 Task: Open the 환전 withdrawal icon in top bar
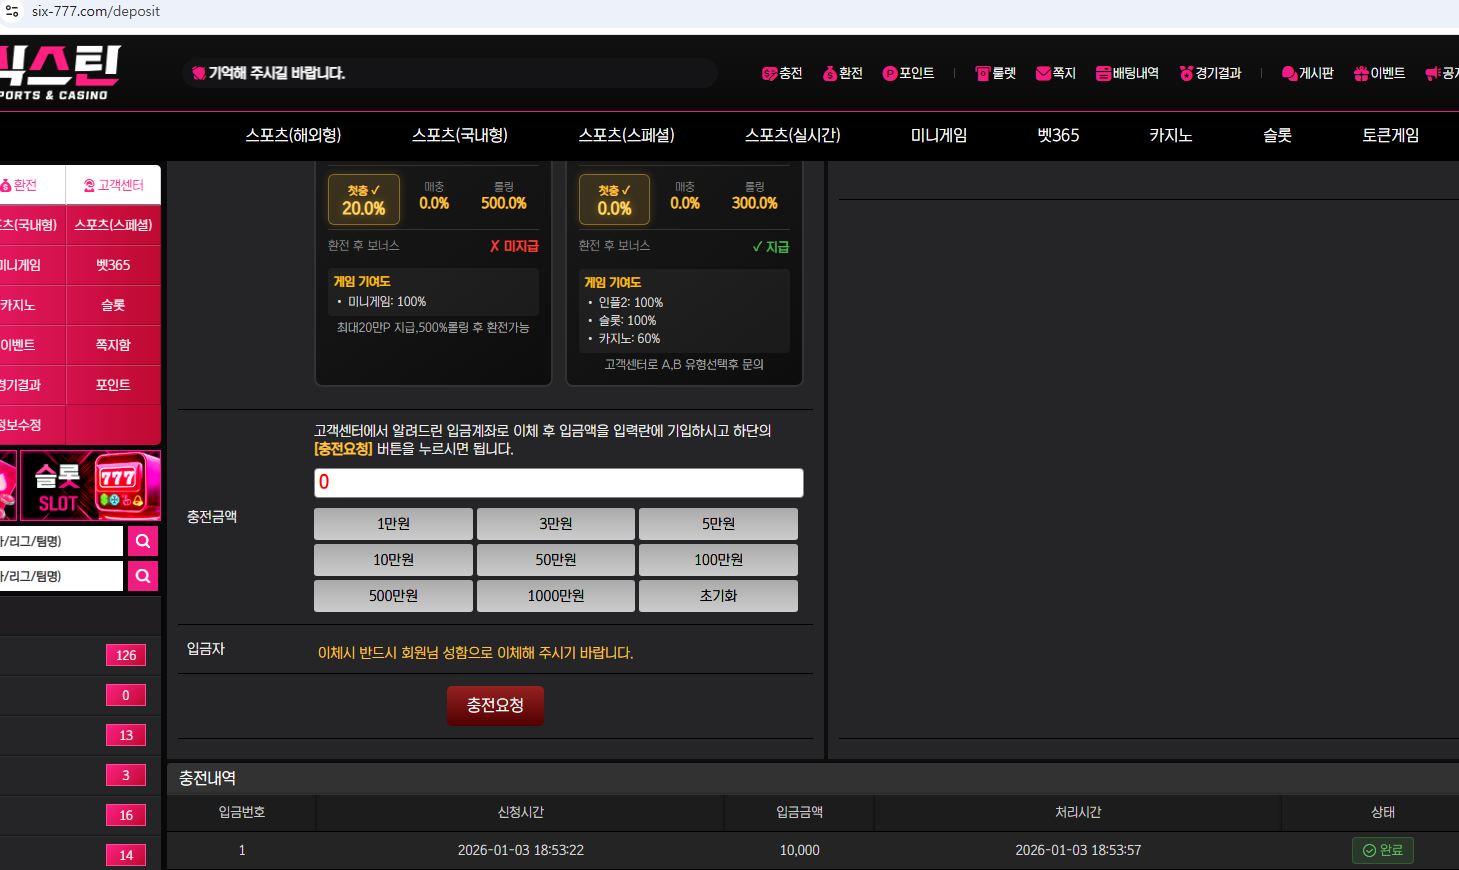[x=842, y=73]
